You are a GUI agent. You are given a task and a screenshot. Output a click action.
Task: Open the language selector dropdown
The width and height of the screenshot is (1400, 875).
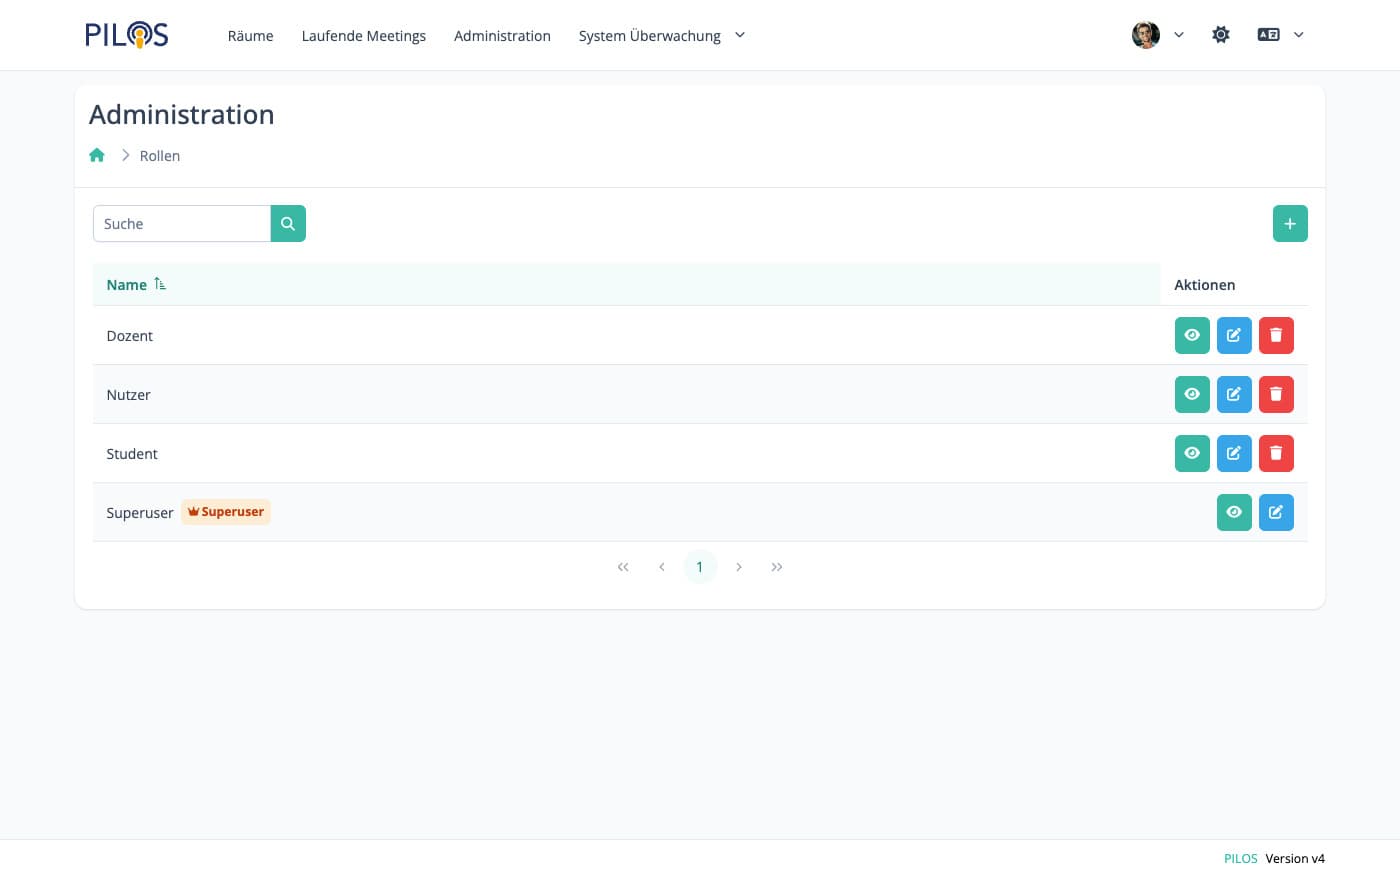coord(1280,35)
